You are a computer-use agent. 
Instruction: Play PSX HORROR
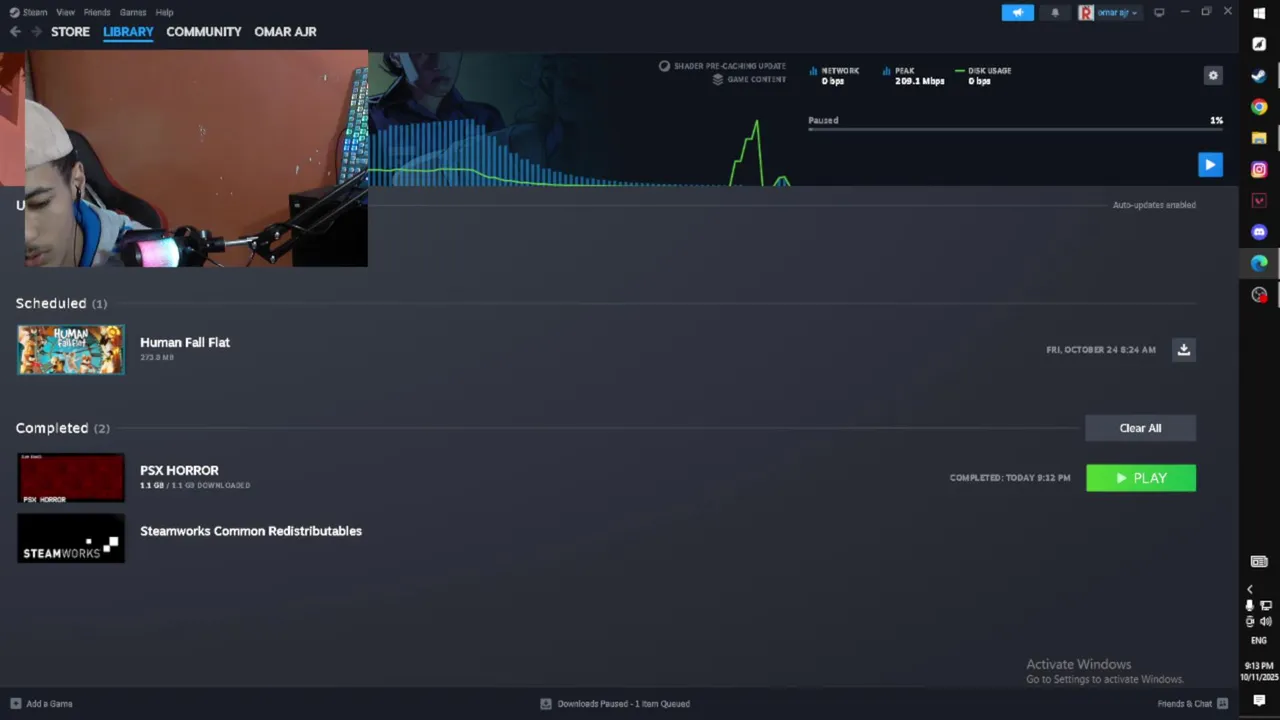click(x=1141, y=478)
